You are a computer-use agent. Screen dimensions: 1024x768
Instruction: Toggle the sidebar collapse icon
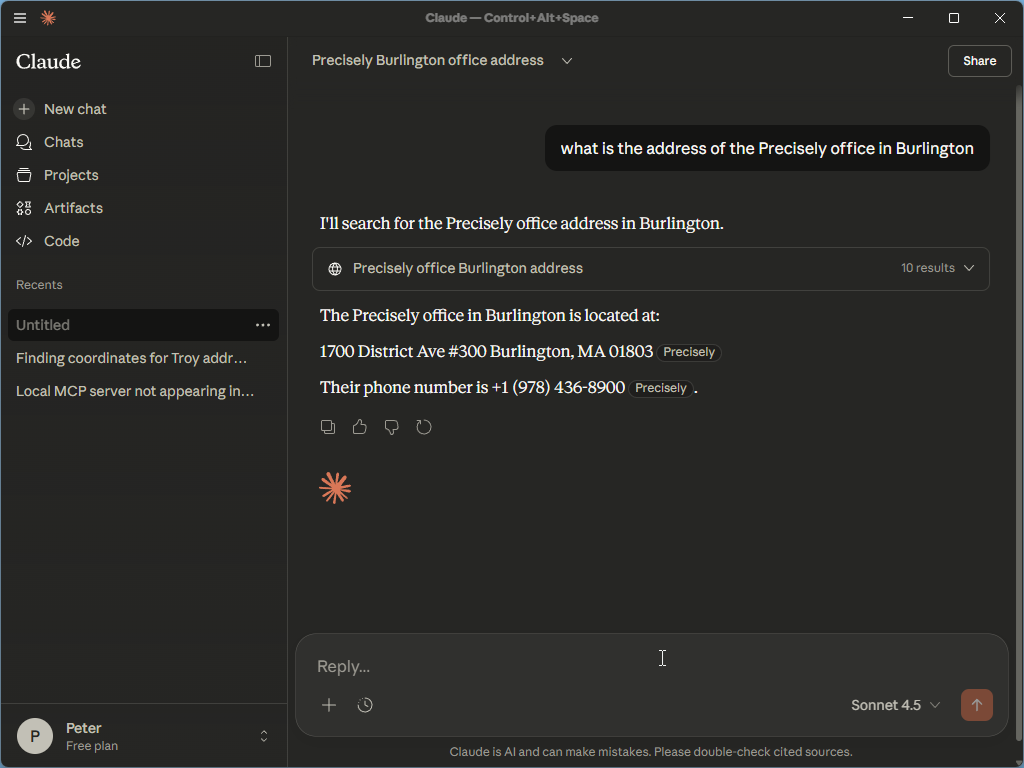tap(263, 61)
